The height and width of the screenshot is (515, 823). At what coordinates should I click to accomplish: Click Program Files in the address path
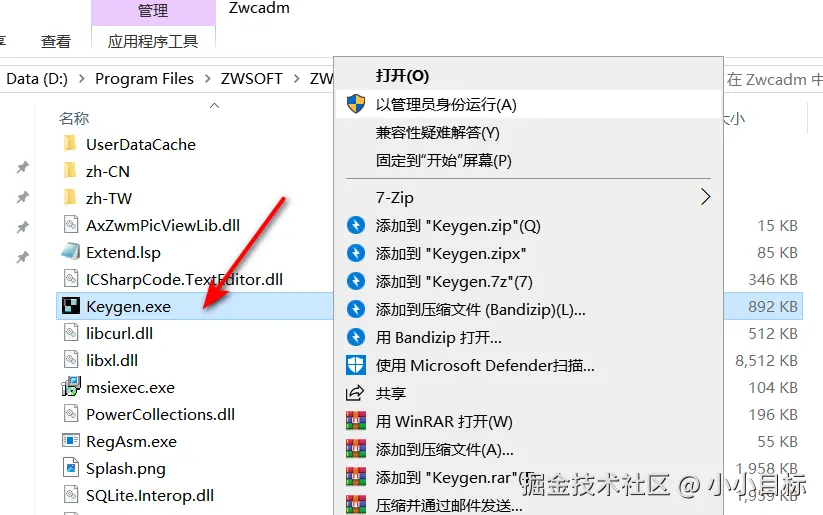point(144,79)
